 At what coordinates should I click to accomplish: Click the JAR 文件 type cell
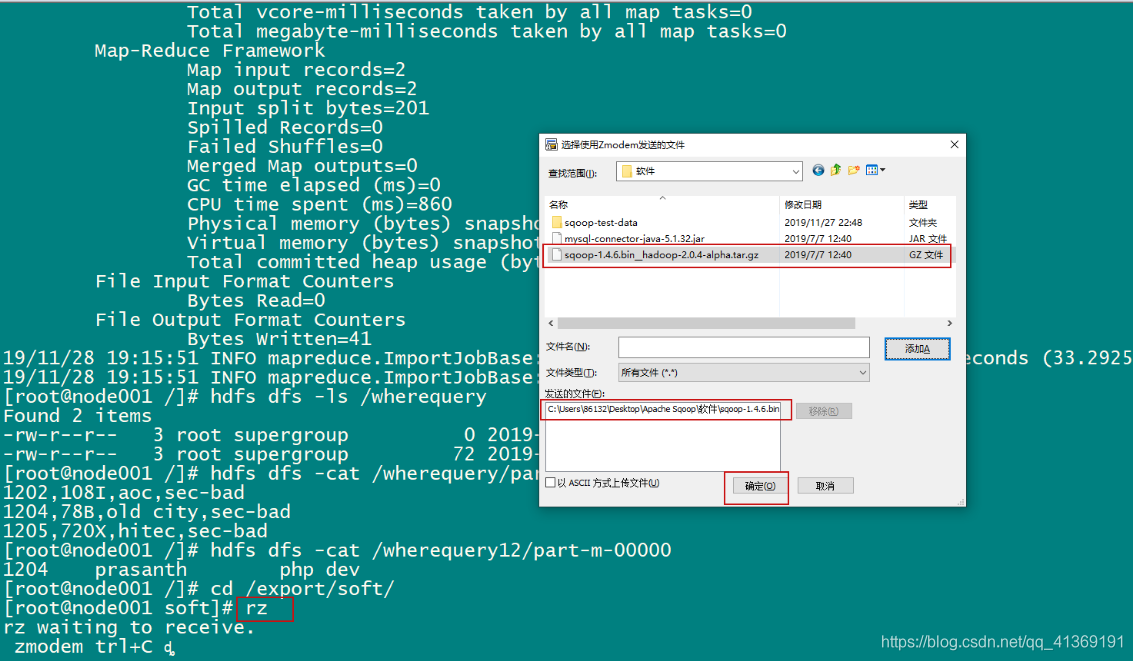(928, 238)
